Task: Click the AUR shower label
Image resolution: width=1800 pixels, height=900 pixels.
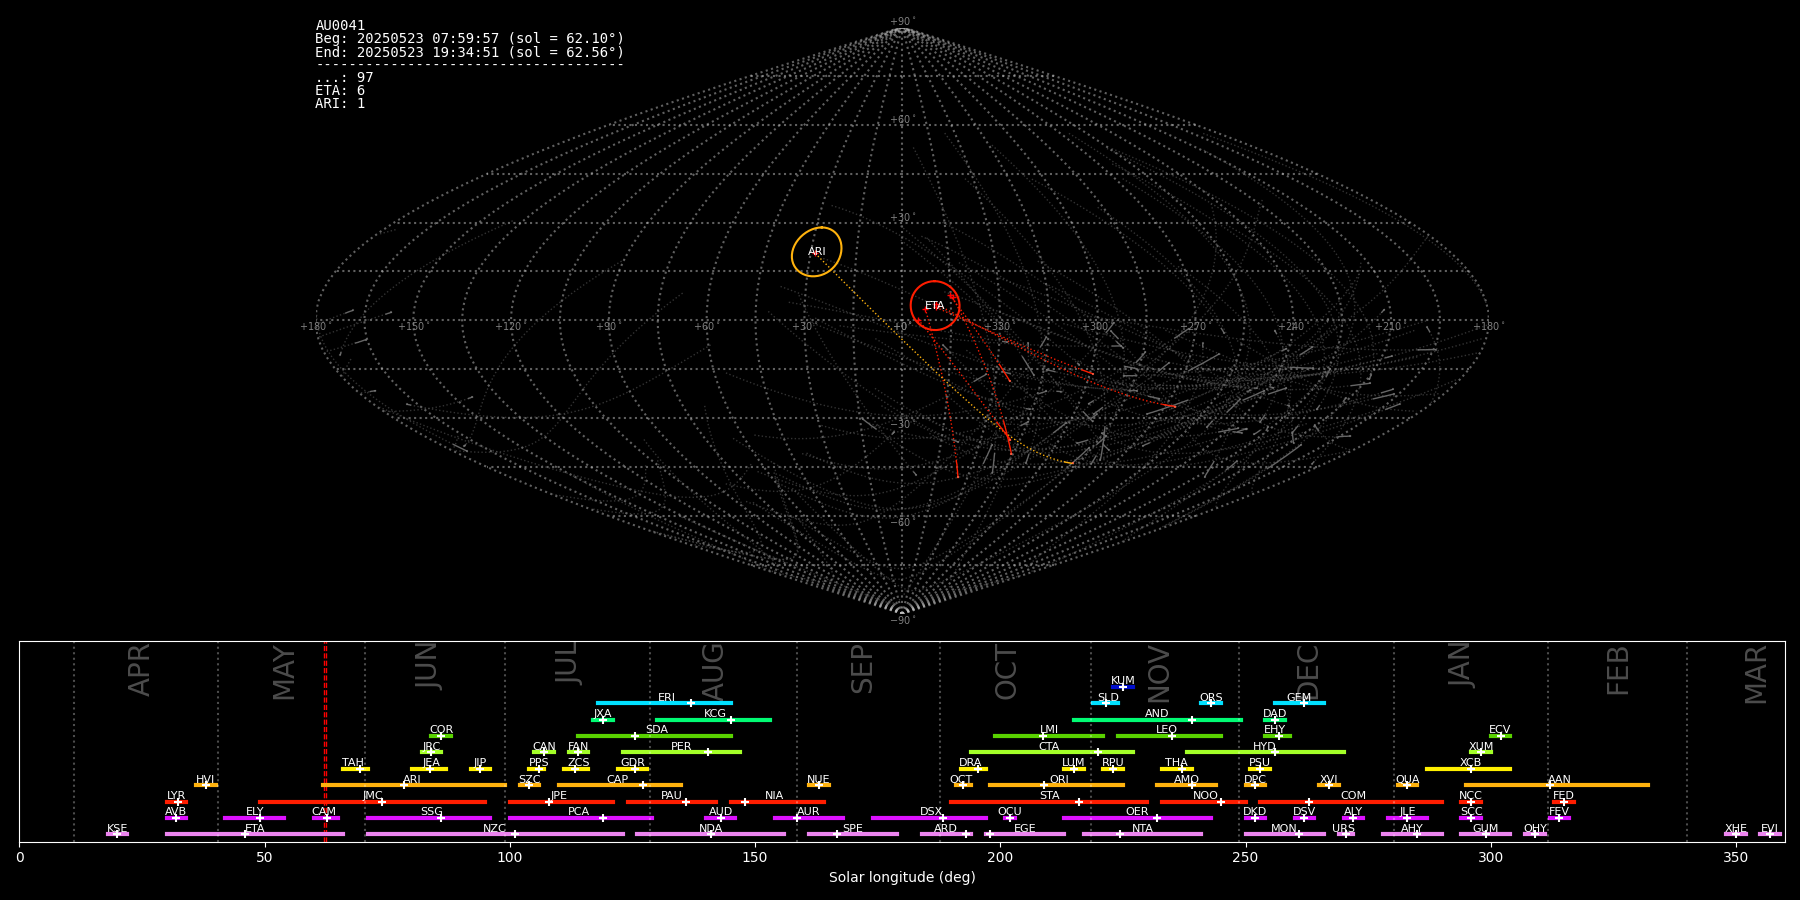Action: pos(808,812)
